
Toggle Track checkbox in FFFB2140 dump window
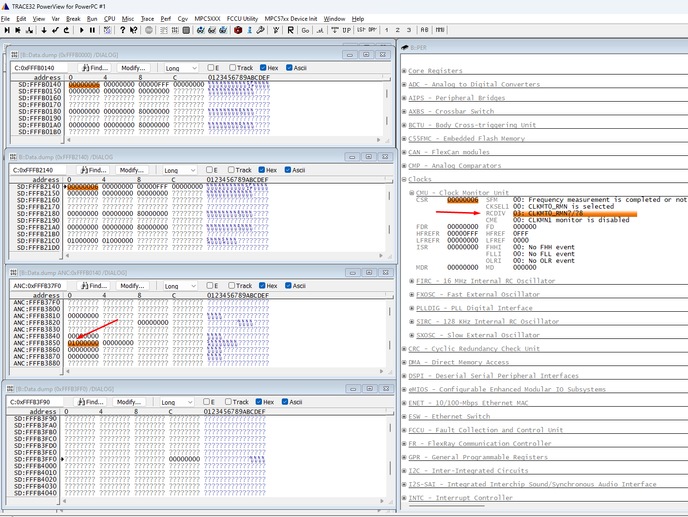click(x=231, y=170)
